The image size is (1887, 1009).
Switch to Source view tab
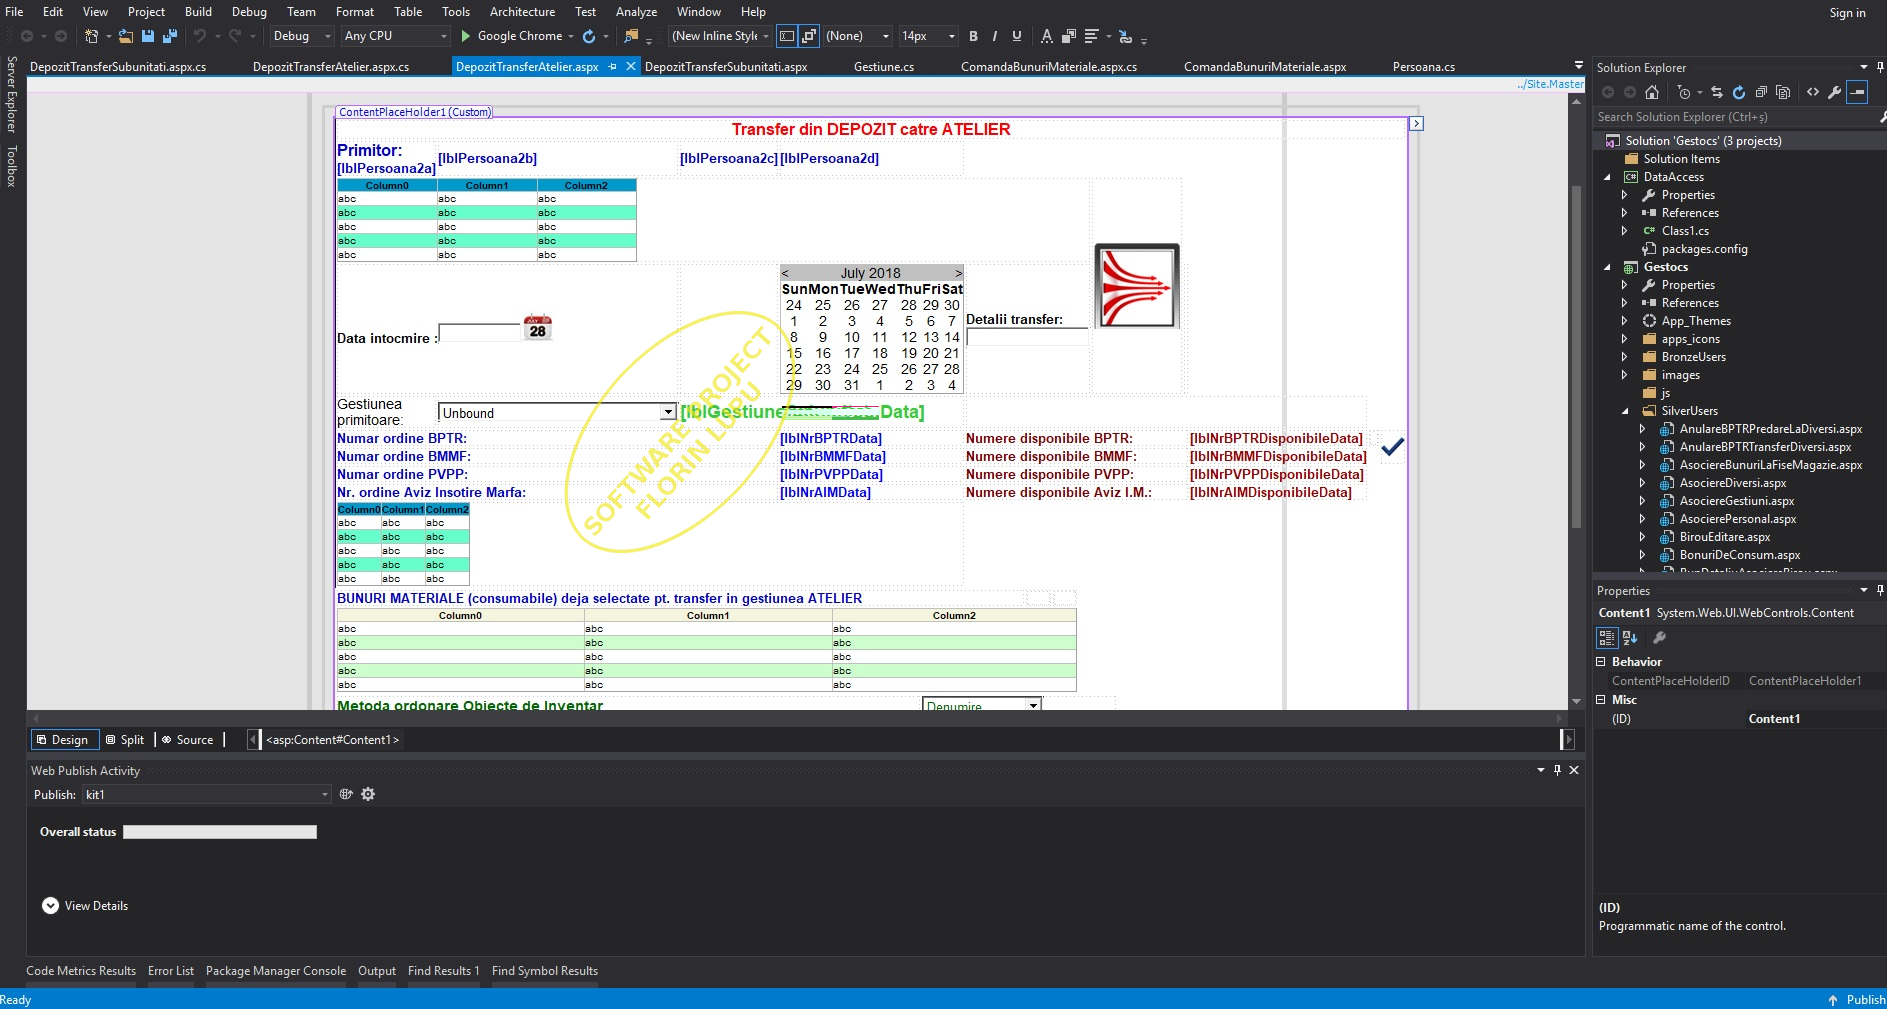(x=188, y=740)
